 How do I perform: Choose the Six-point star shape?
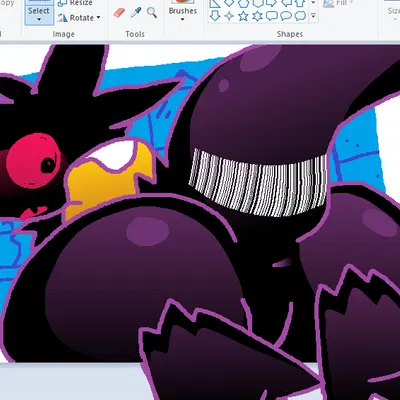257,16
